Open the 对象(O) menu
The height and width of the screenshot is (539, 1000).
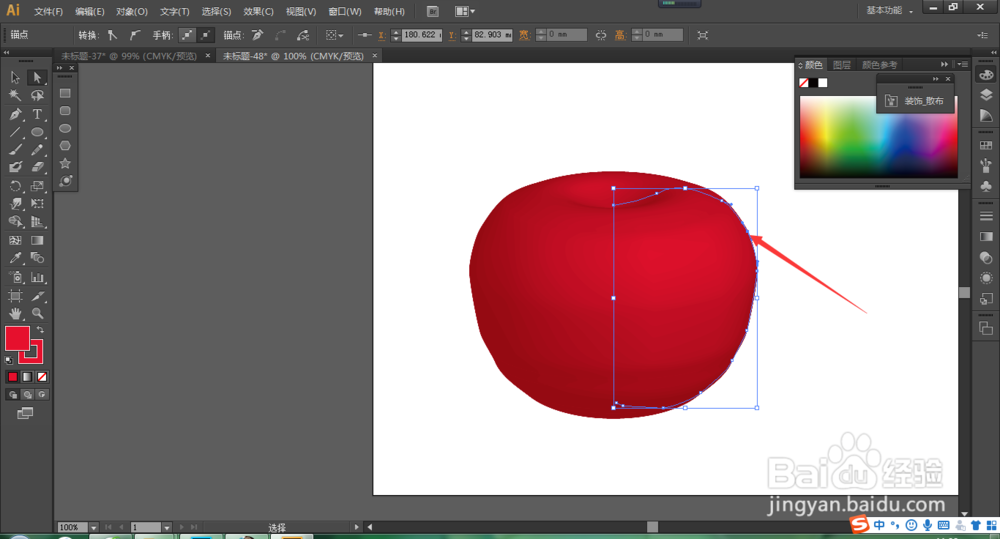coord(132,11)
